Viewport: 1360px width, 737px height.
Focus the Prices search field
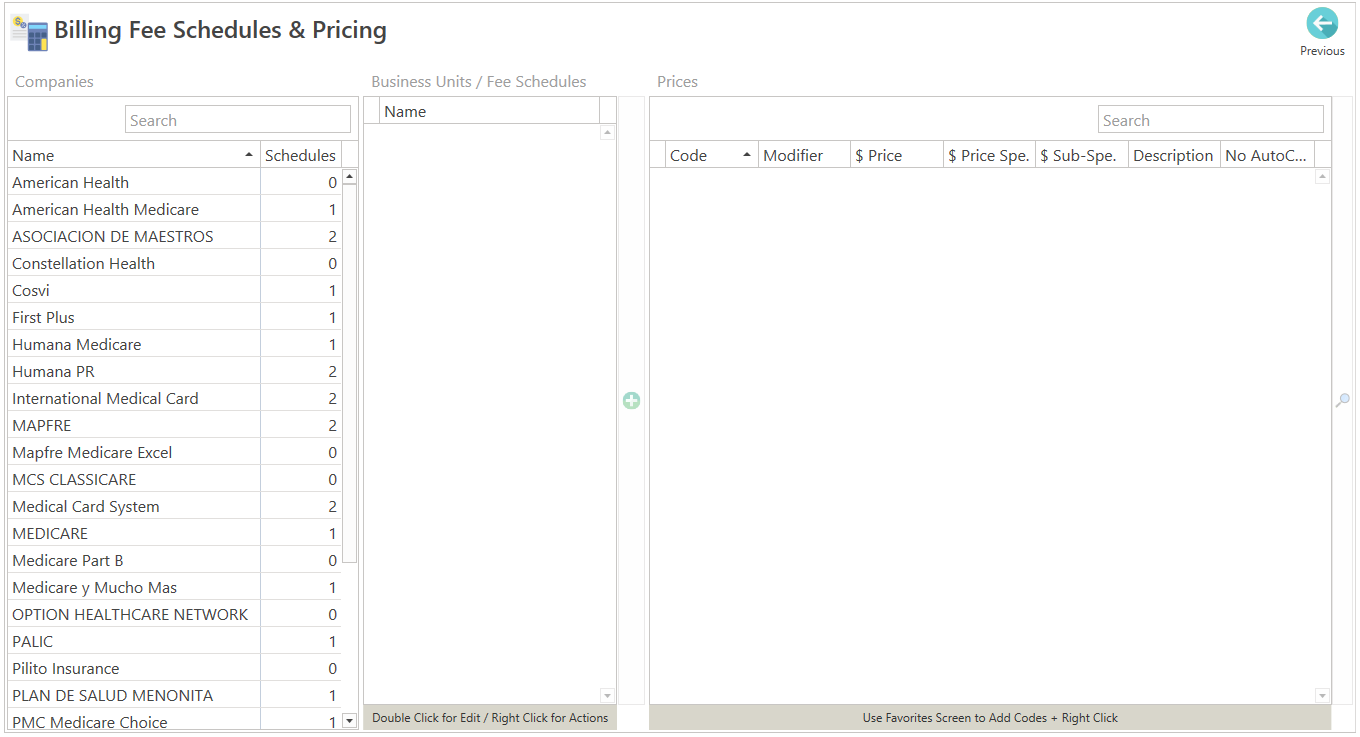[1211, 120]
